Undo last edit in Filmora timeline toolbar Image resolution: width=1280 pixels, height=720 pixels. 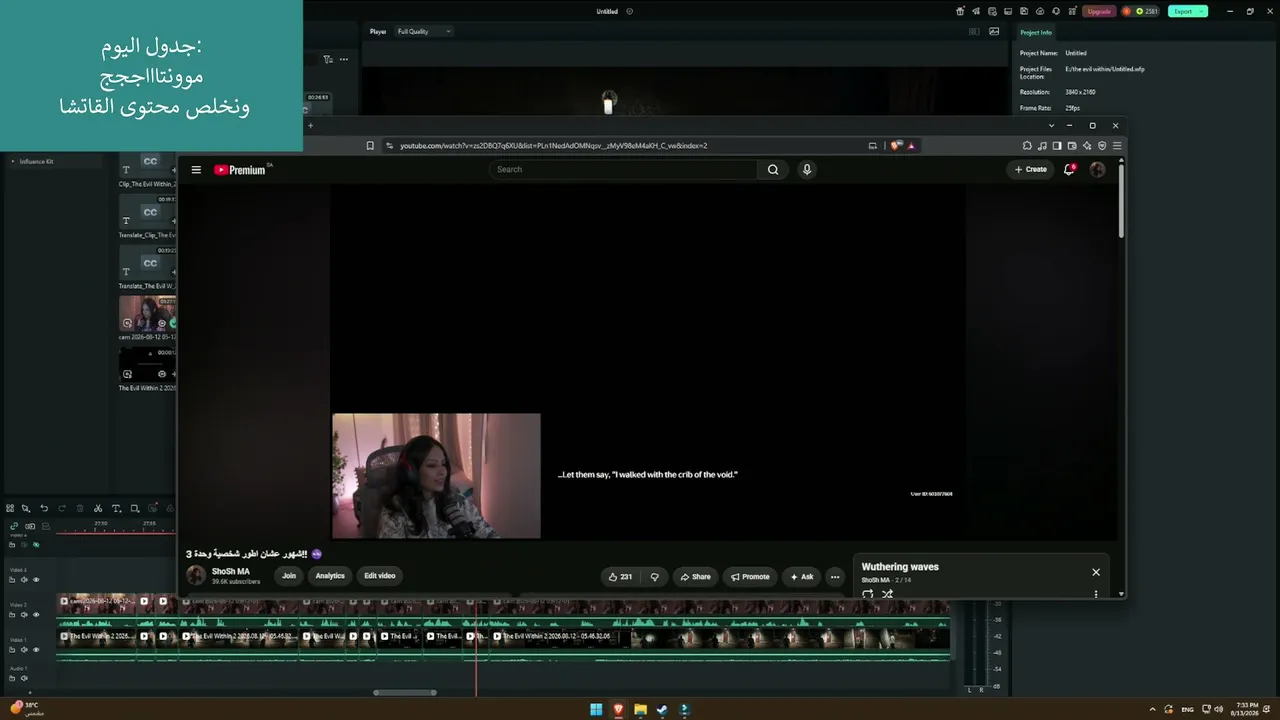[x=44, y=508]
